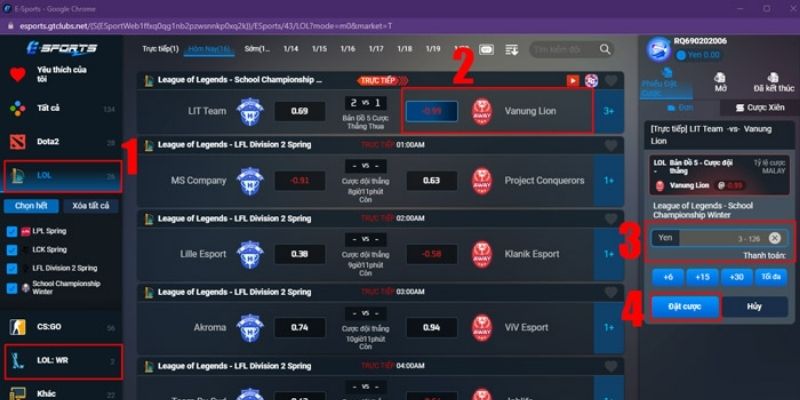Expand 1+ markets for Lille Esport match
Screen dimensions: 800x400
pos(609,254)
